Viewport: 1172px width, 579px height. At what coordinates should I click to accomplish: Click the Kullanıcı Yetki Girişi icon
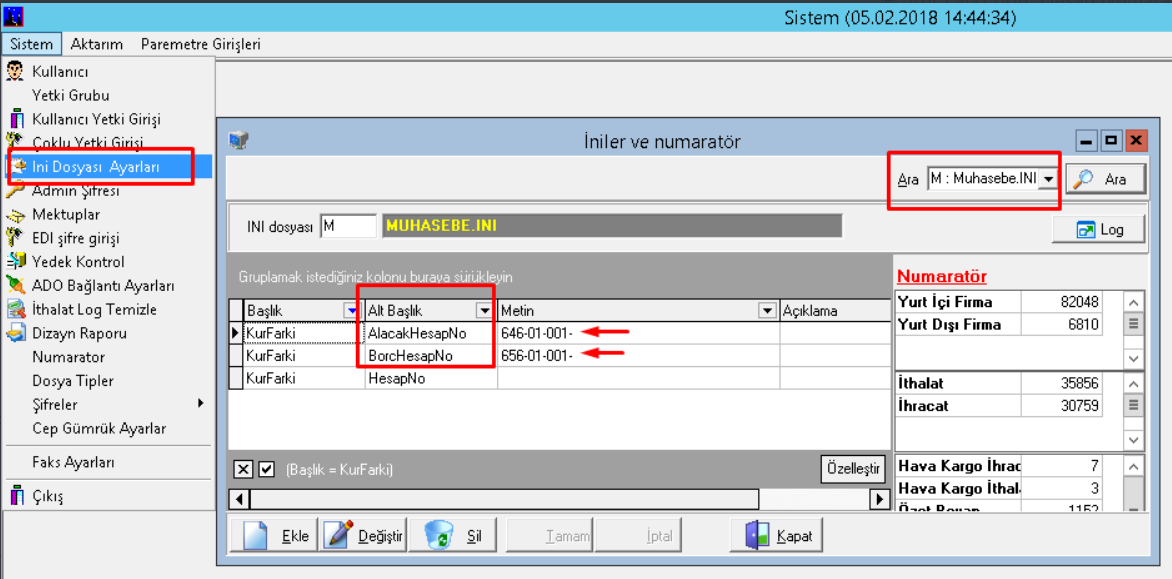(15, 119)
